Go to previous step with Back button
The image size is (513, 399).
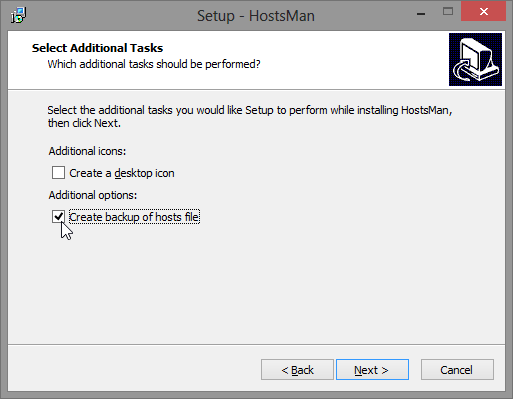coord(297,370)
